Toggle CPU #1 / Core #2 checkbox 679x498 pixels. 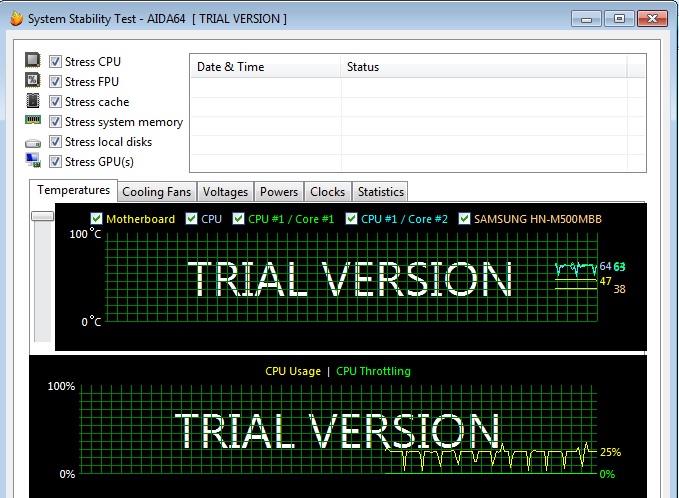point(351,219)
